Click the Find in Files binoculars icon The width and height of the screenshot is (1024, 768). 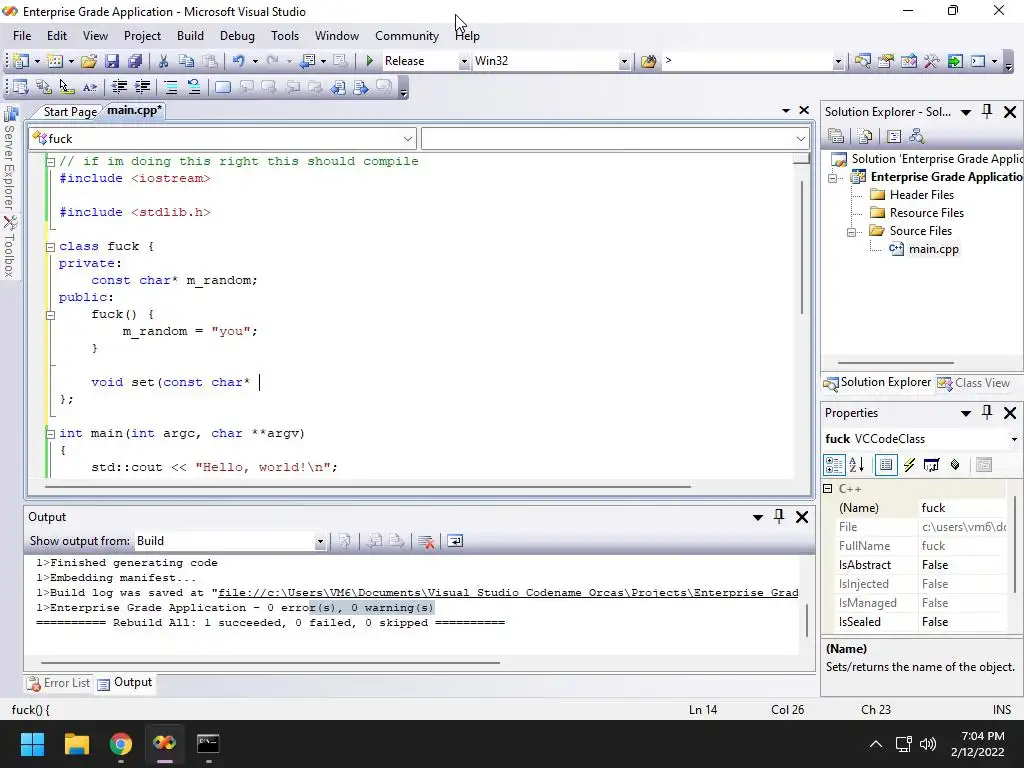click(x=648, y=61)
